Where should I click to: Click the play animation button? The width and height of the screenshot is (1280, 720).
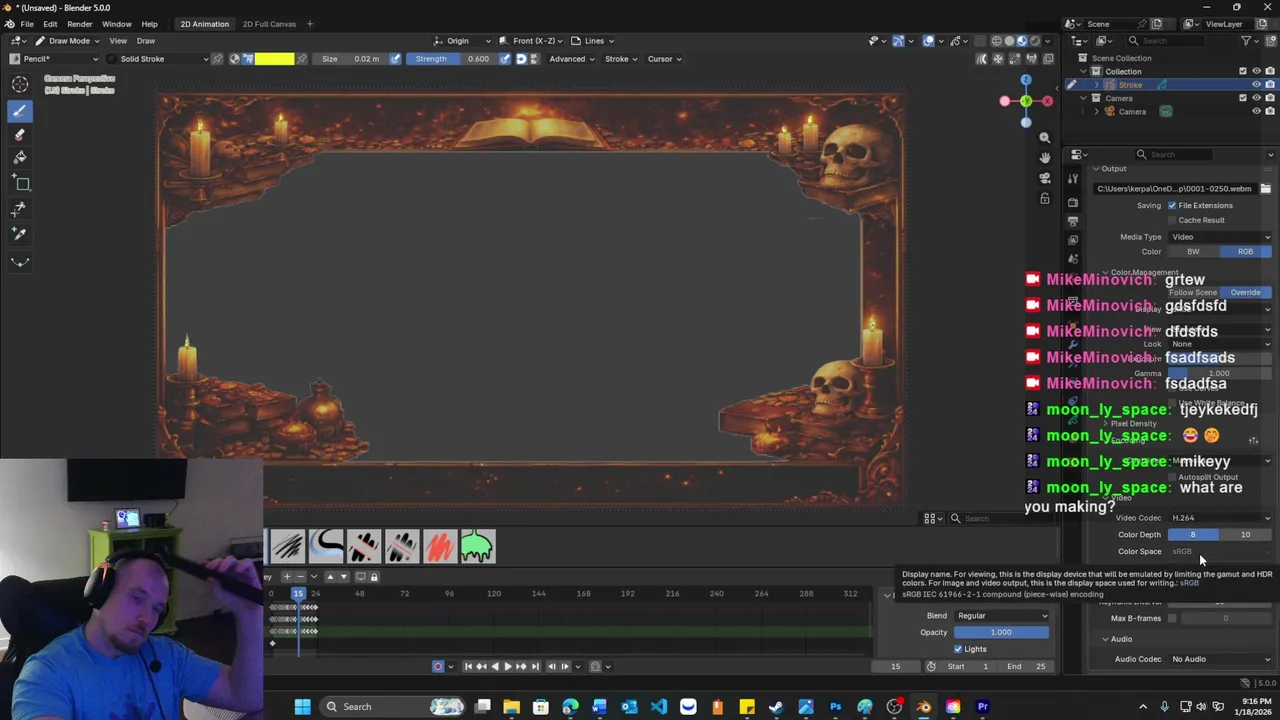coord(507,666)
